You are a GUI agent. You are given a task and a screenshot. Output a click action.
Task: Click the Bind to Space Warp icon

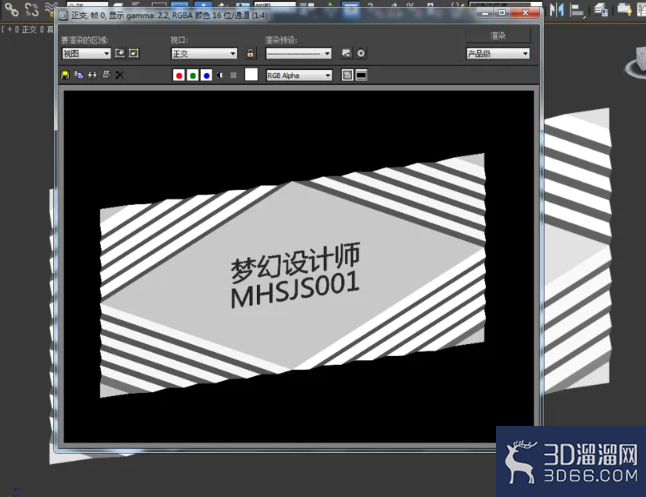pyautogui.click(x=51, y=7)
